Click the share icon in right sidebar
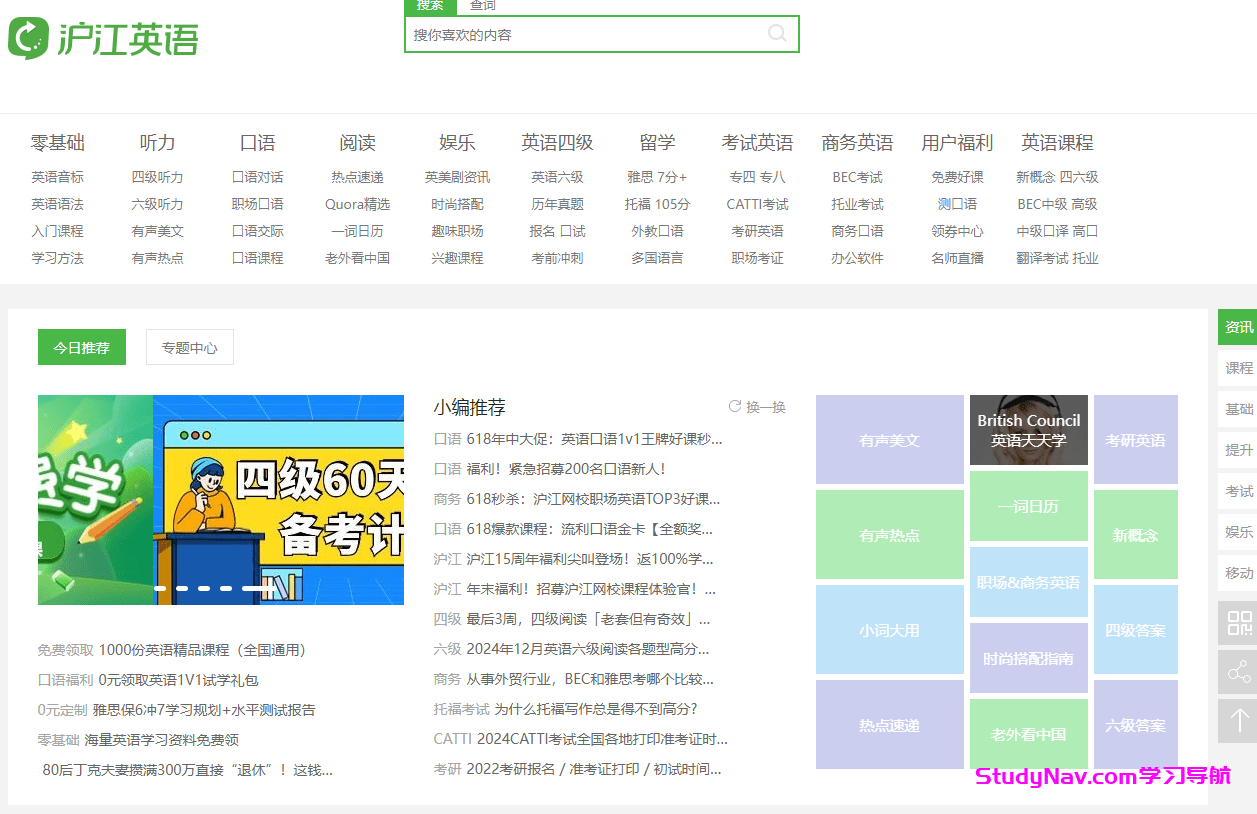 point(1237,671)
